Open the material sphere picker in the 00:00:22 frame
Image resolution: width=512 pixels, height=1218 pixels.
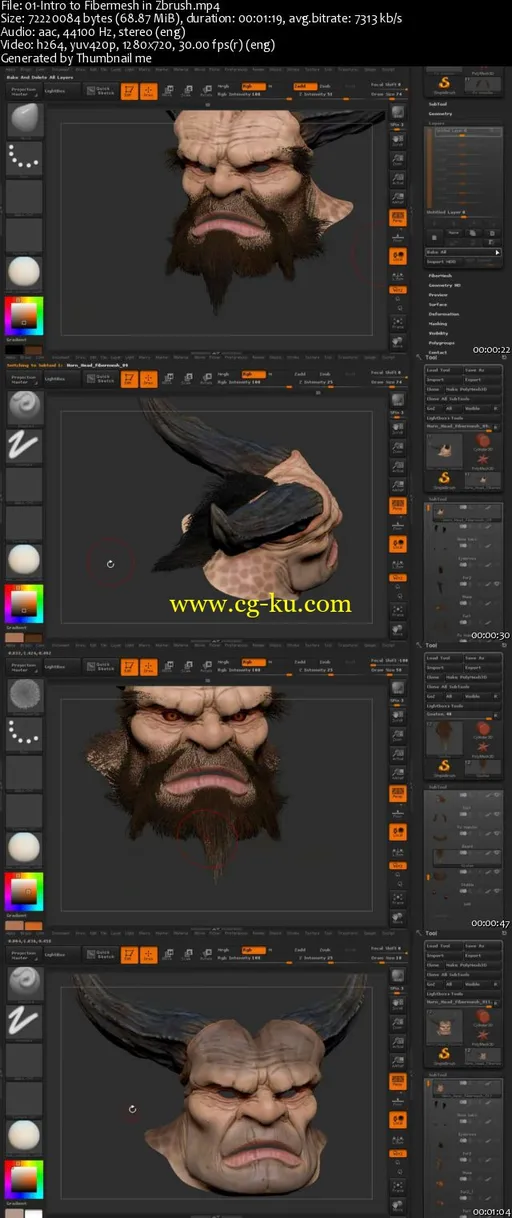click(x=24, y=271)
